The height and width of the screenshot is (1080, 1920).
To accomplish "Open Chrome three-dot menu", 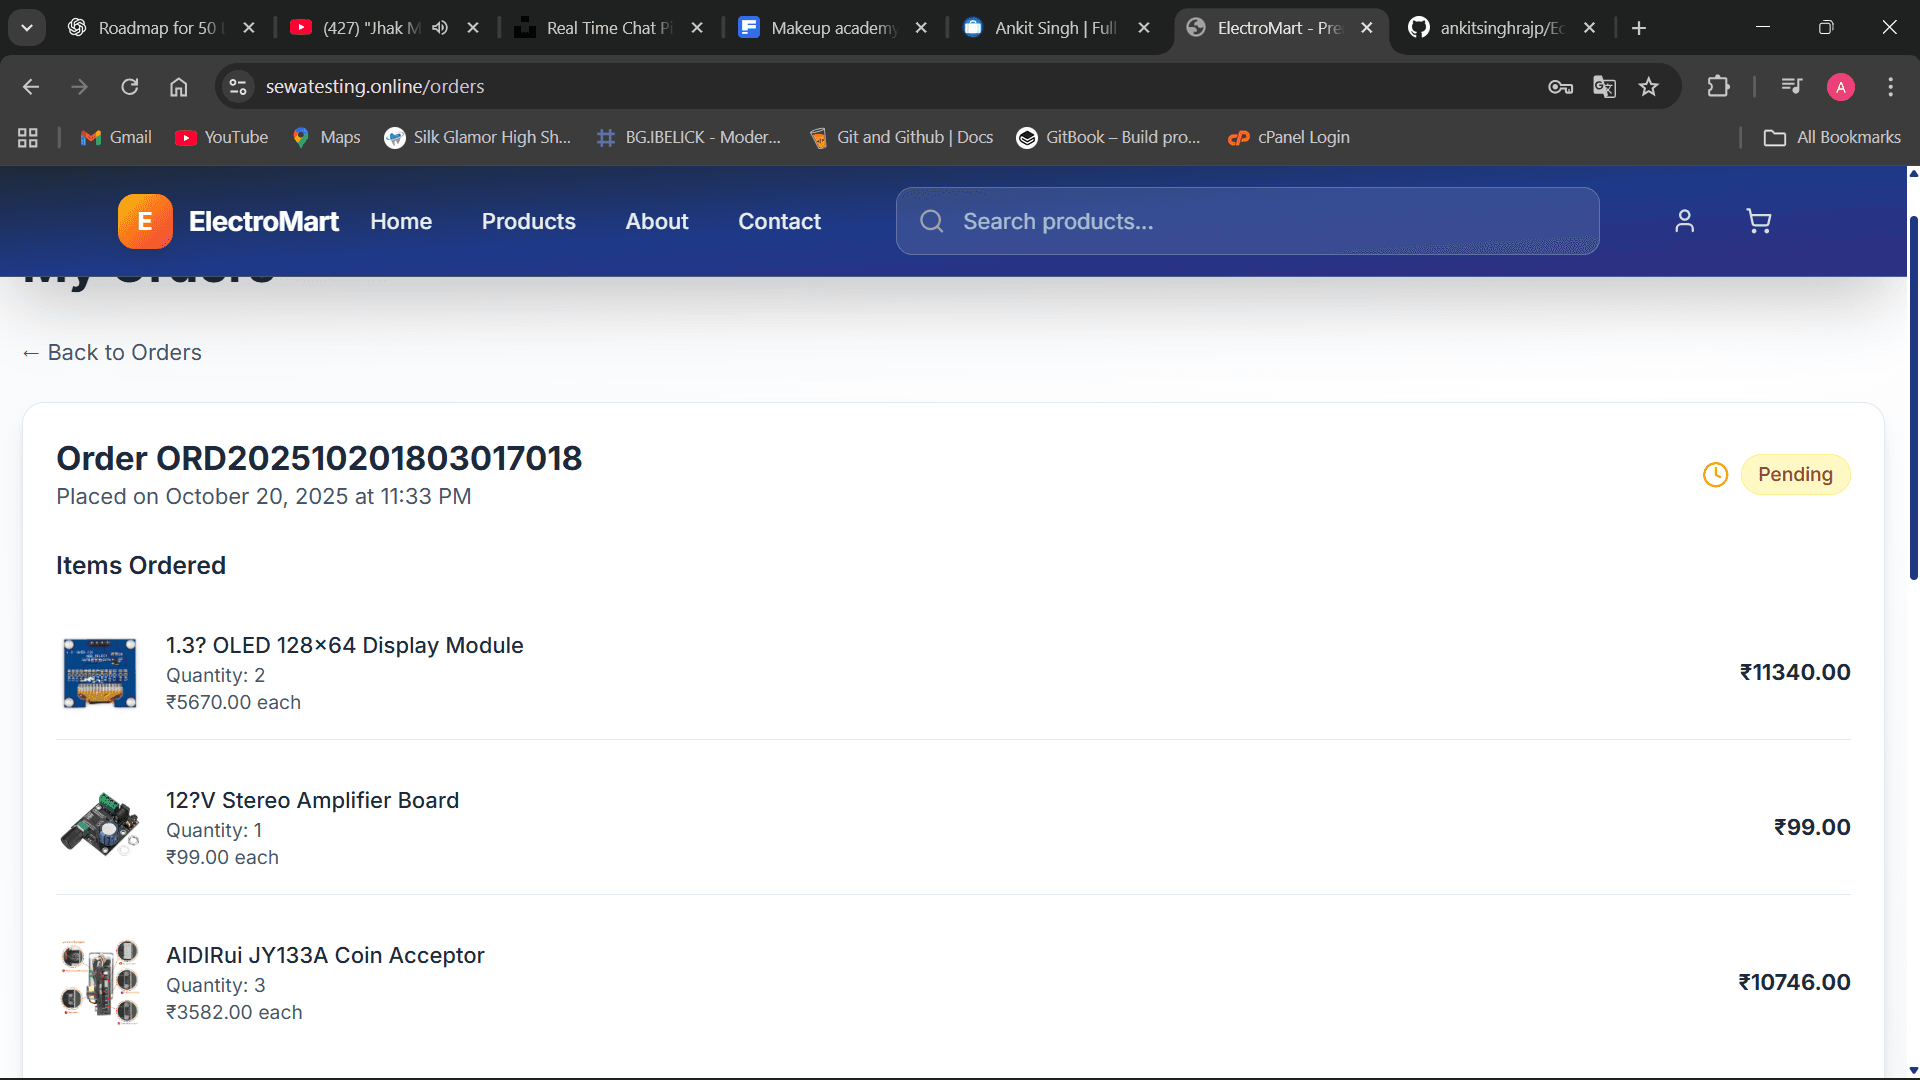I will (x=1890, y=87).
